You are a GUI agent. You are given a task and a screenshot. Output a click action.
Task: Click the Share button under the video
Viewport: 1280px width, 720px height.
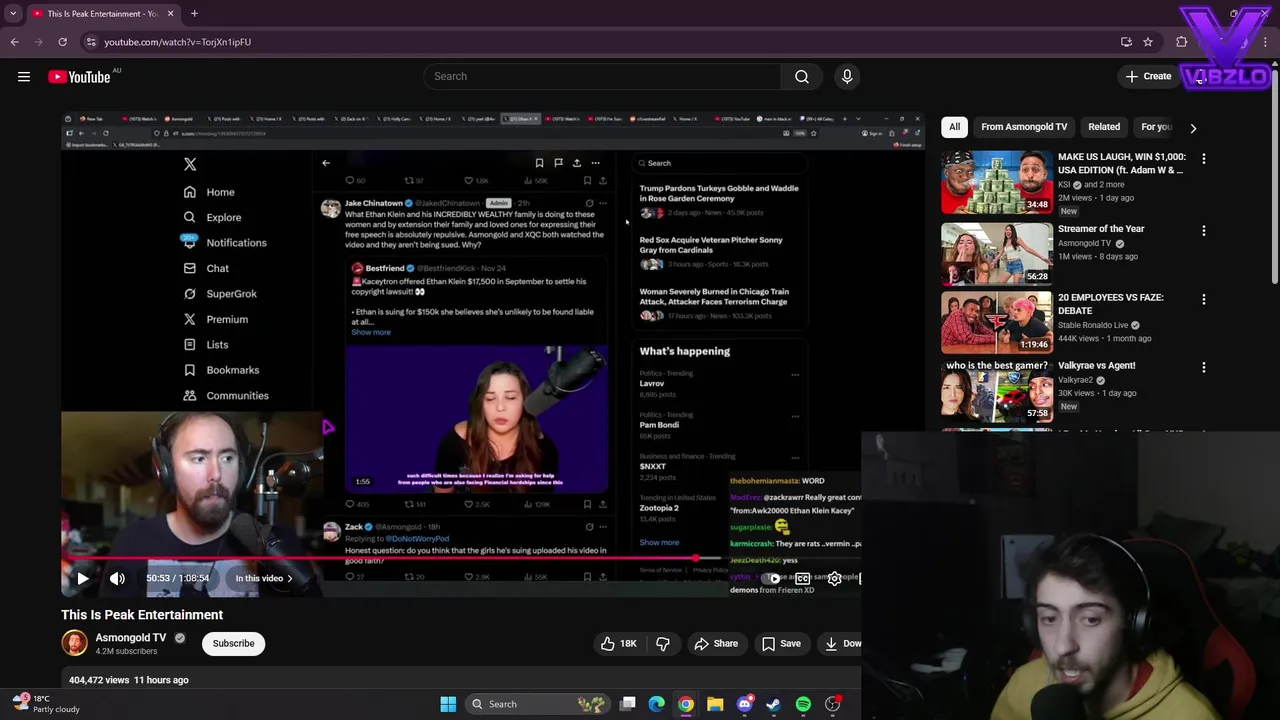(716, 643)
